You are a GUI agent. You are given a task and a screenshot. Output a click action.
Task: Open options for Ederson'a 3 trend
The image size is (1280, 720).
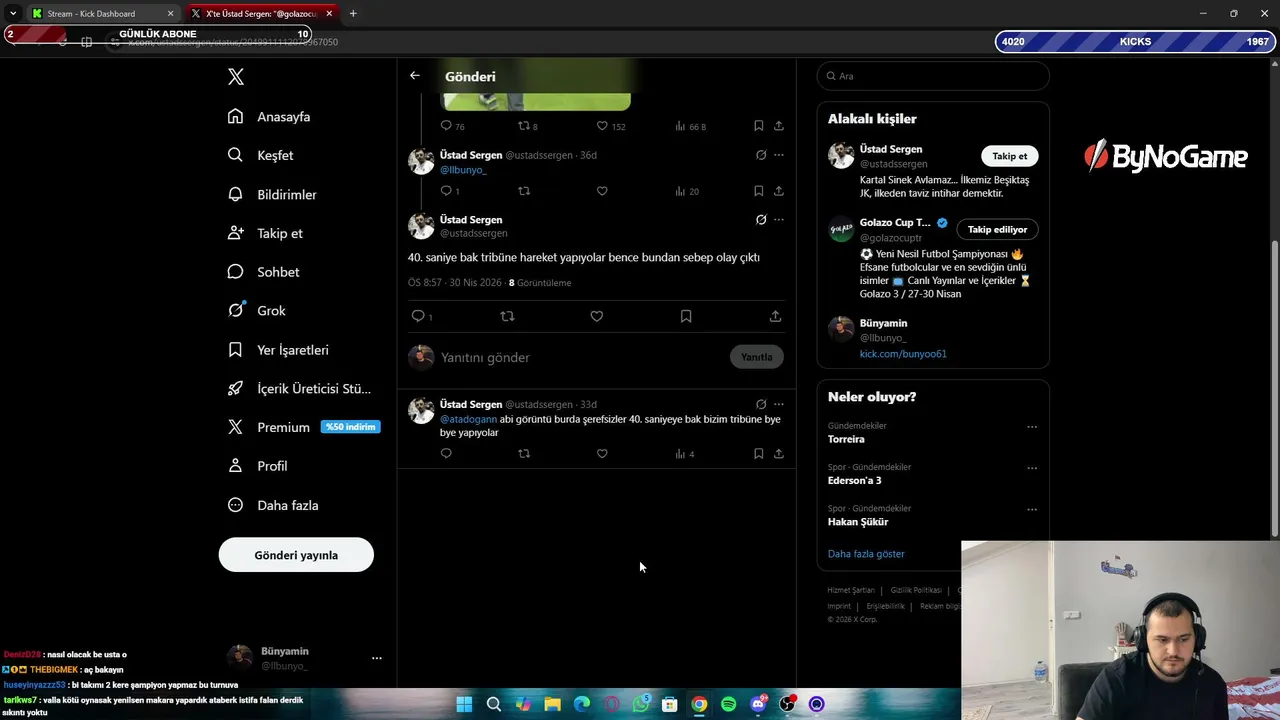tap(1032, 468)
